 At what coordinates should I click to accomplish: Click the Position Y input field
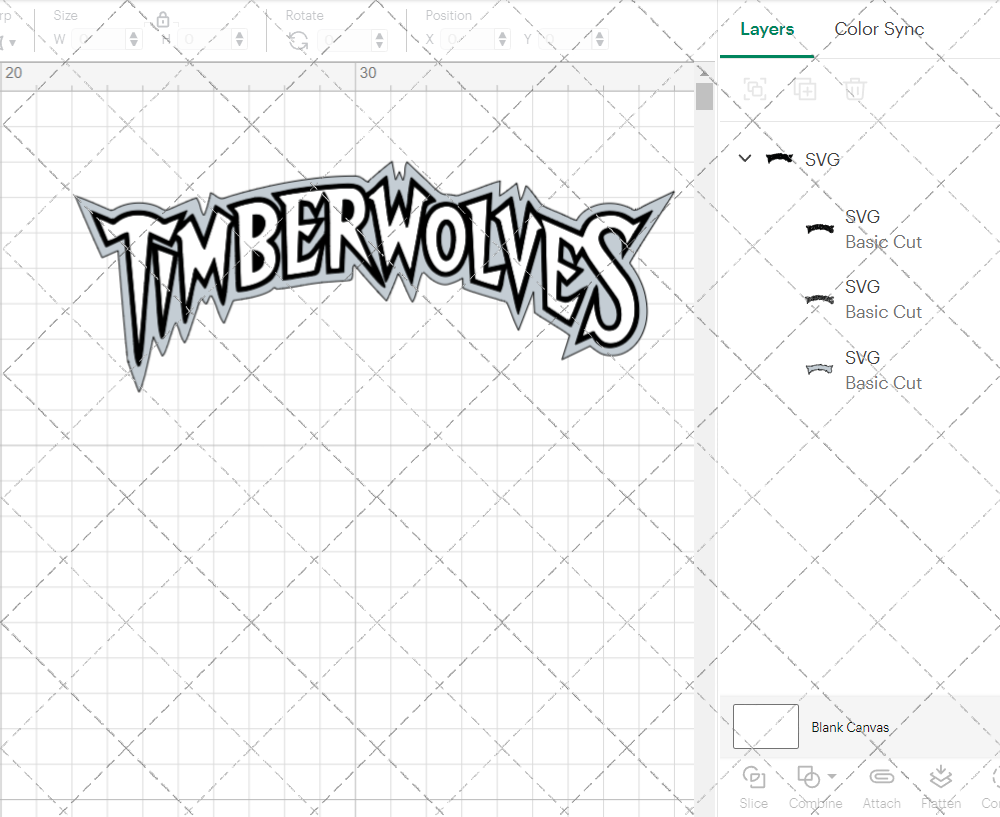566,40
